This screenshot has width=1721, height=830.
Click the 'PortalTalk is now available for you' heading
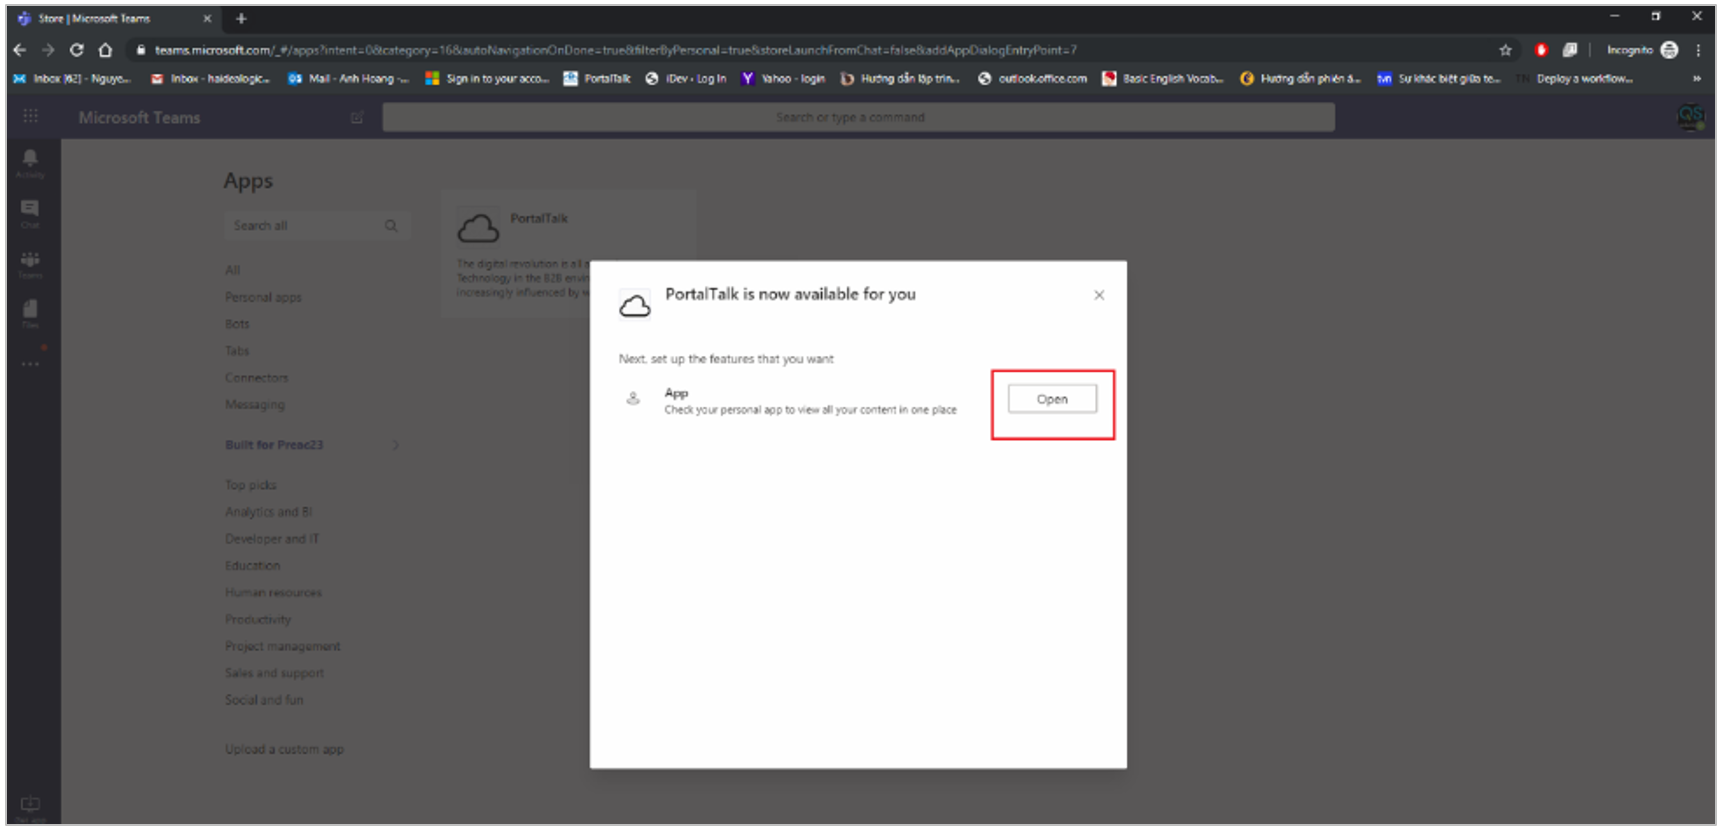pyautogui.click(x=791, y=294)
